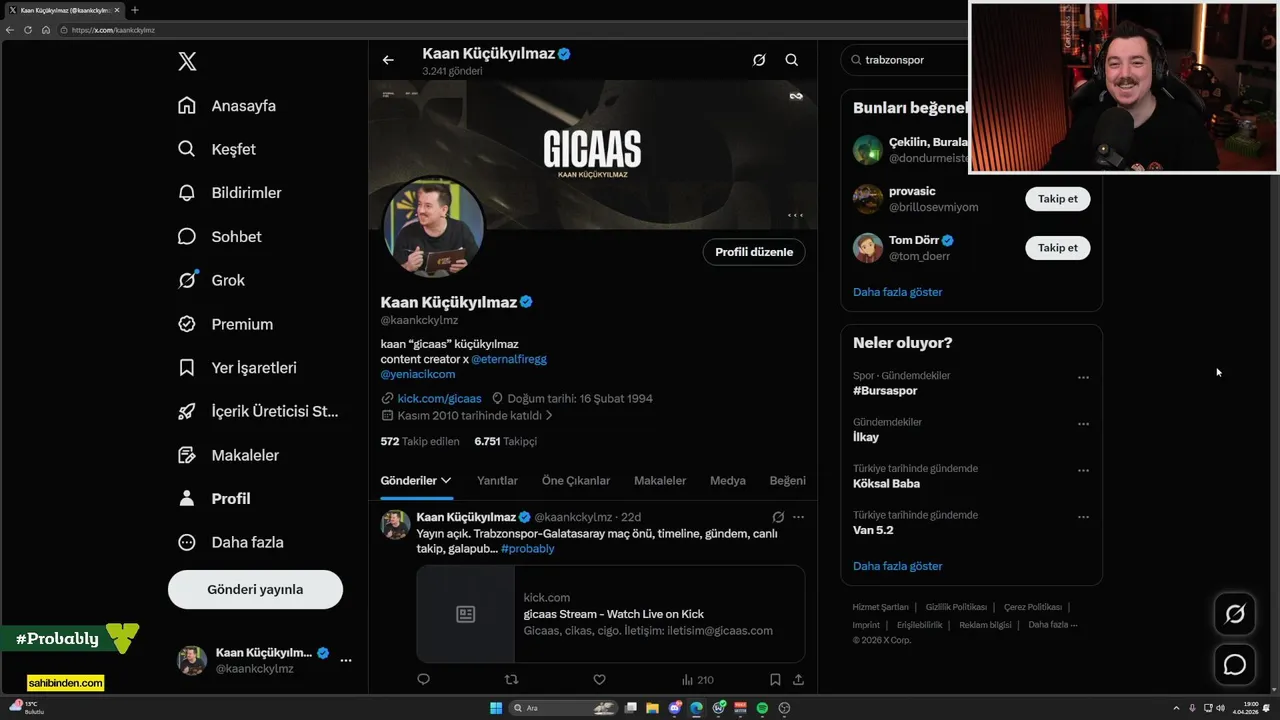Open Gizlilik Politikası footer link
This screenshot has height=720, width=1280.
(956, 607)
